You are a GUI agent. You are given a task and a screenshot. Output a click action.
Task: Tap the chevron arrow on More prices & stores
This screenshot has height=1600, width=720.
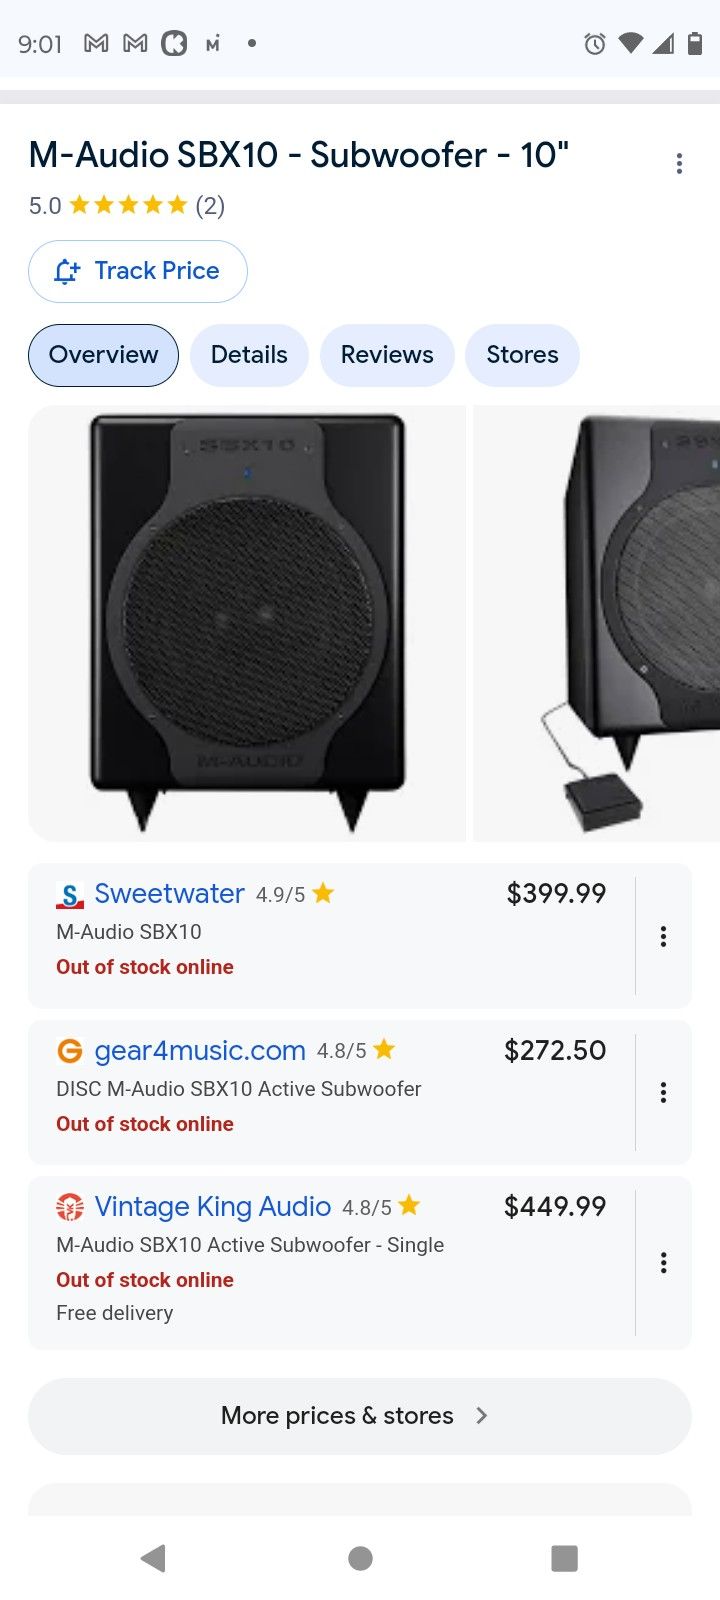pos(481,1415)
